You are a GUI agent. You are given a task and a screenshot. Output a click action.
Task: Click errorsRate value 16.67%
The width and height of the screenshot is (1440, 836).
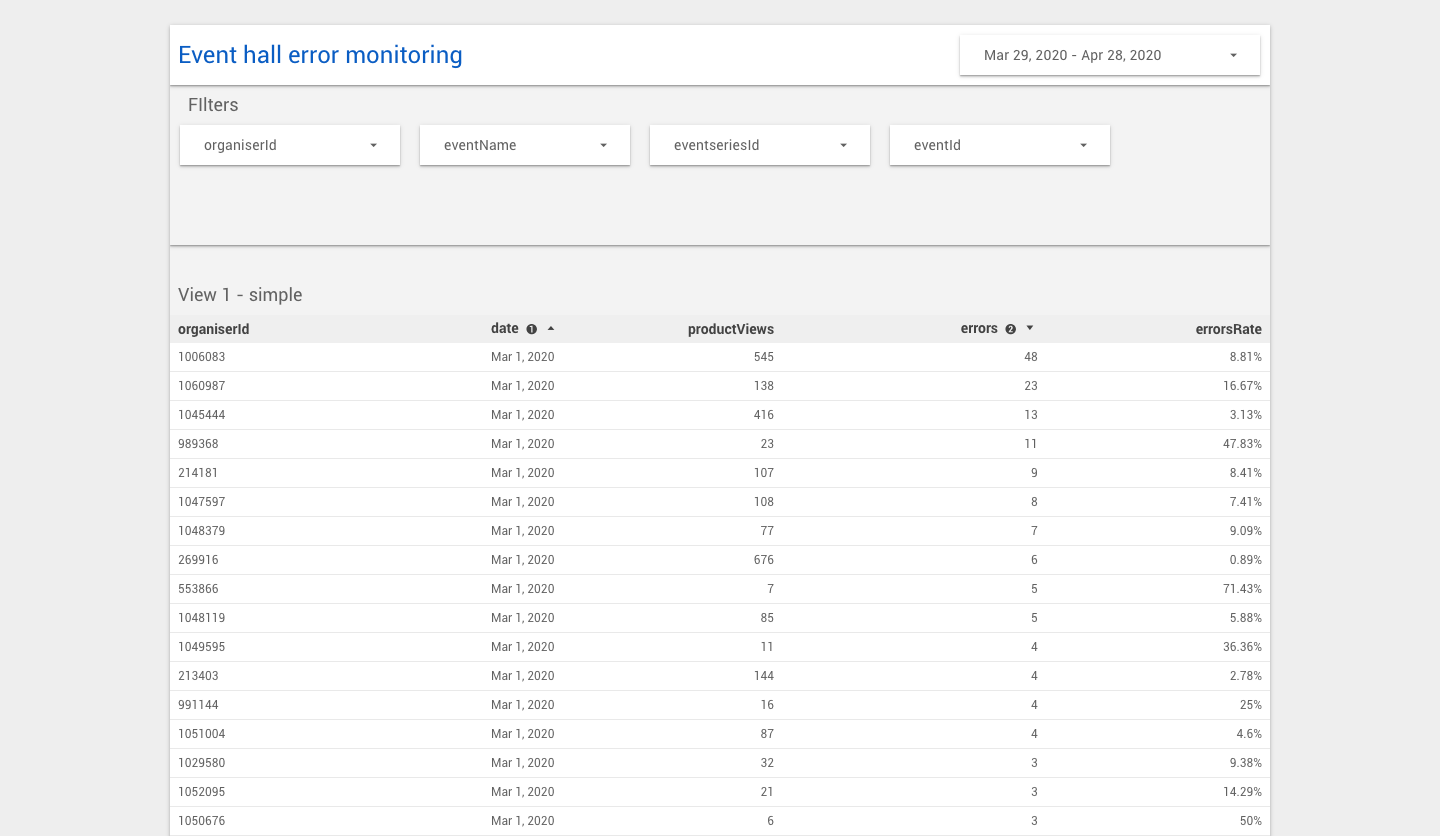(x=1243, y=386)
